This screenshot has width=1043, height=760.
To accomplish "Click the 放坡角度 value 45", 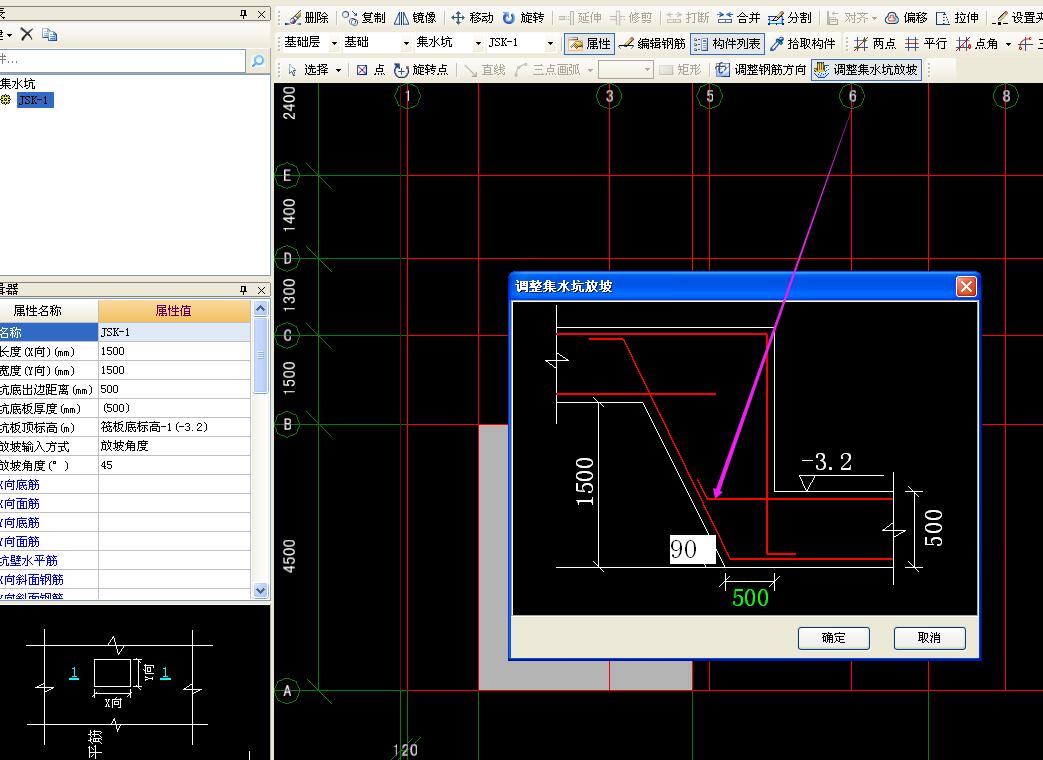I will pyautogui.click(x=174, y=465).
